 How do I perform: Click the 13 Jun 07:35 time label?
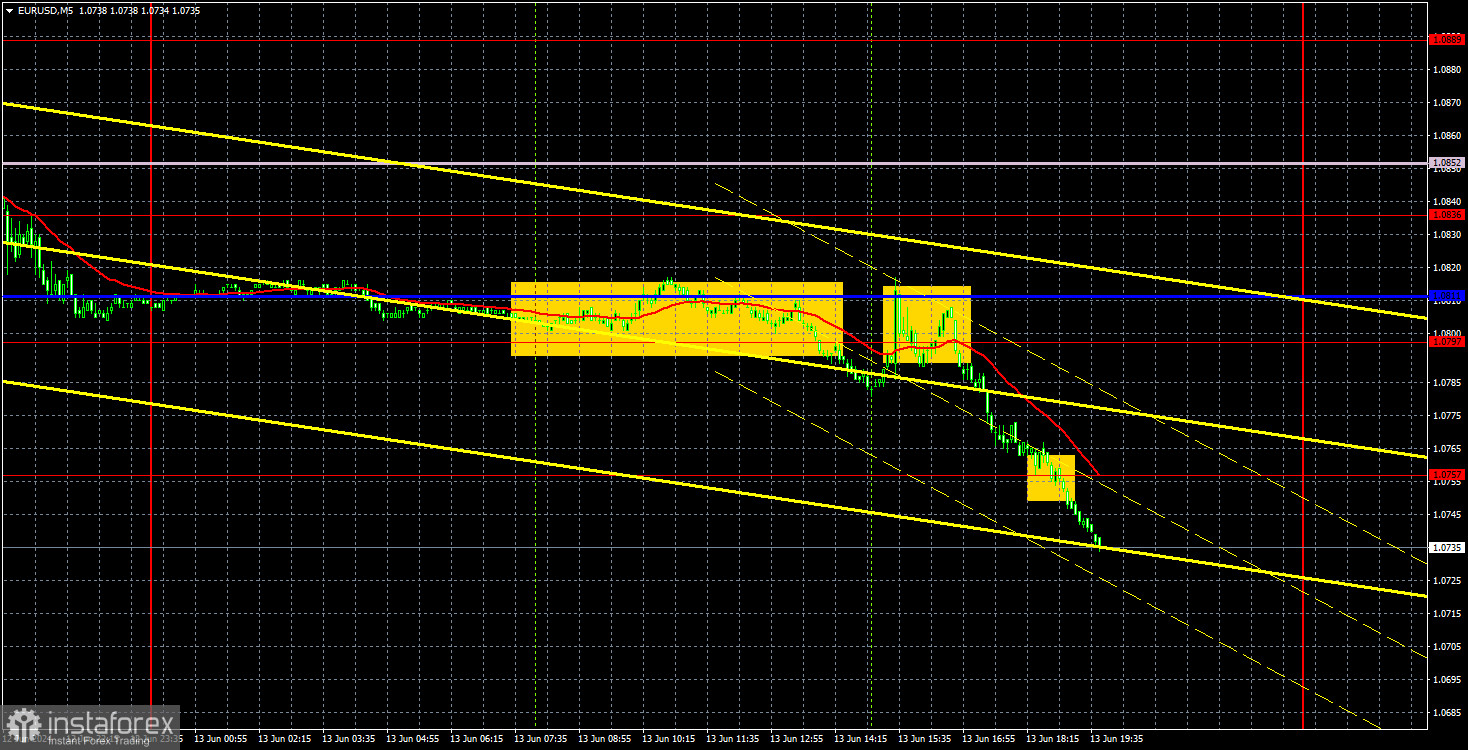(540, 739)
